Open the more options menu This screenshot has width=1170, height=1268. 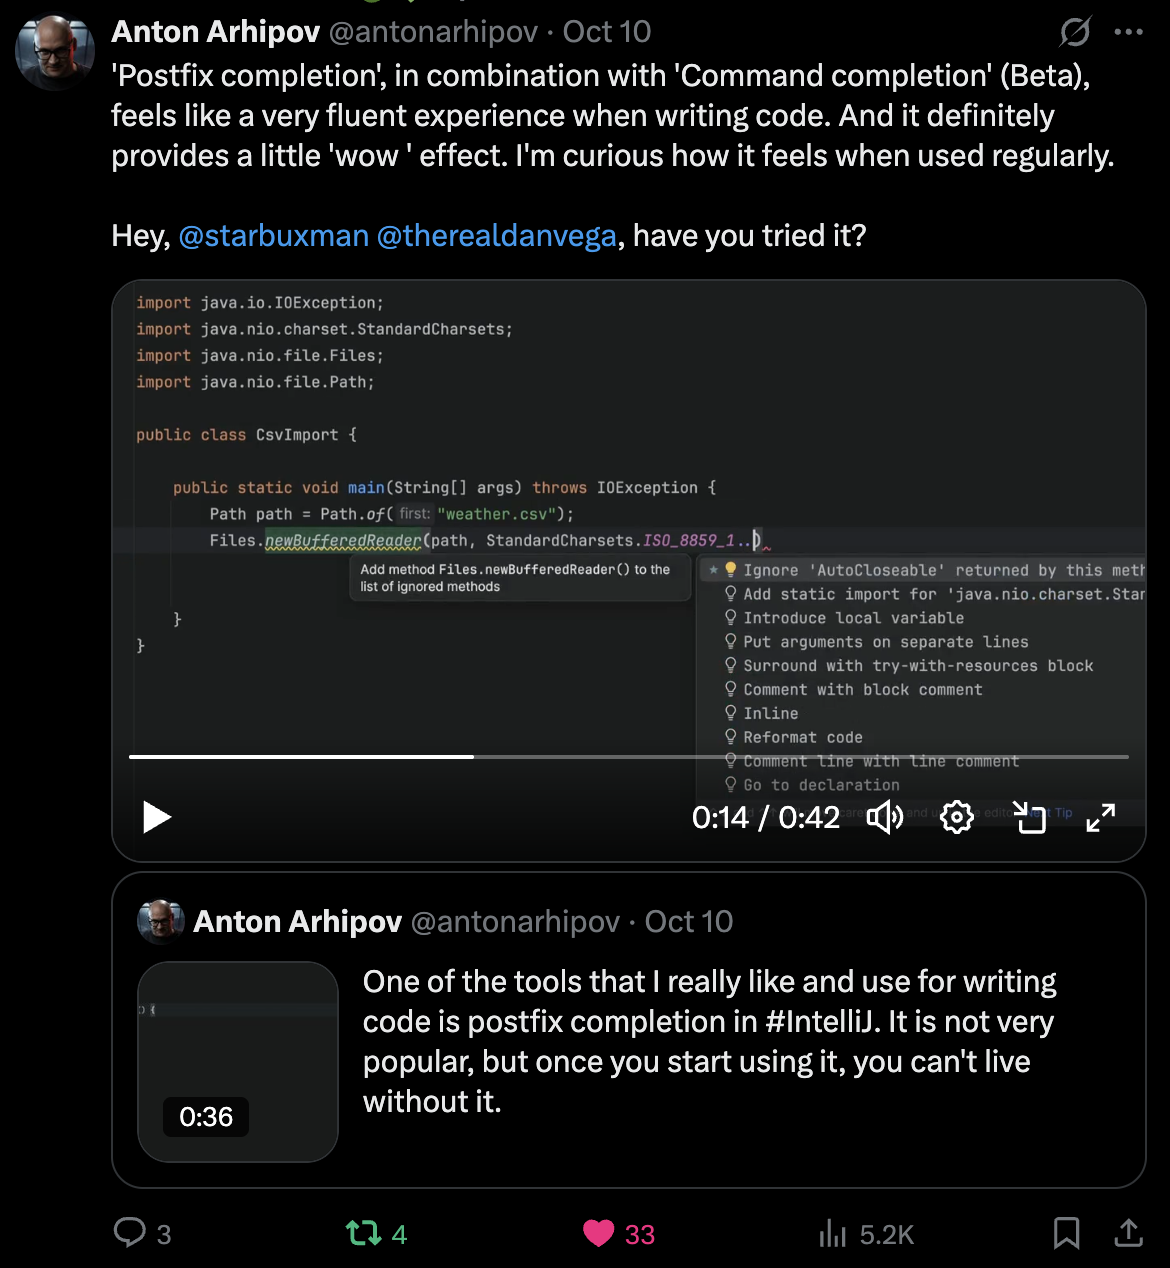[x=1128, y=32]
